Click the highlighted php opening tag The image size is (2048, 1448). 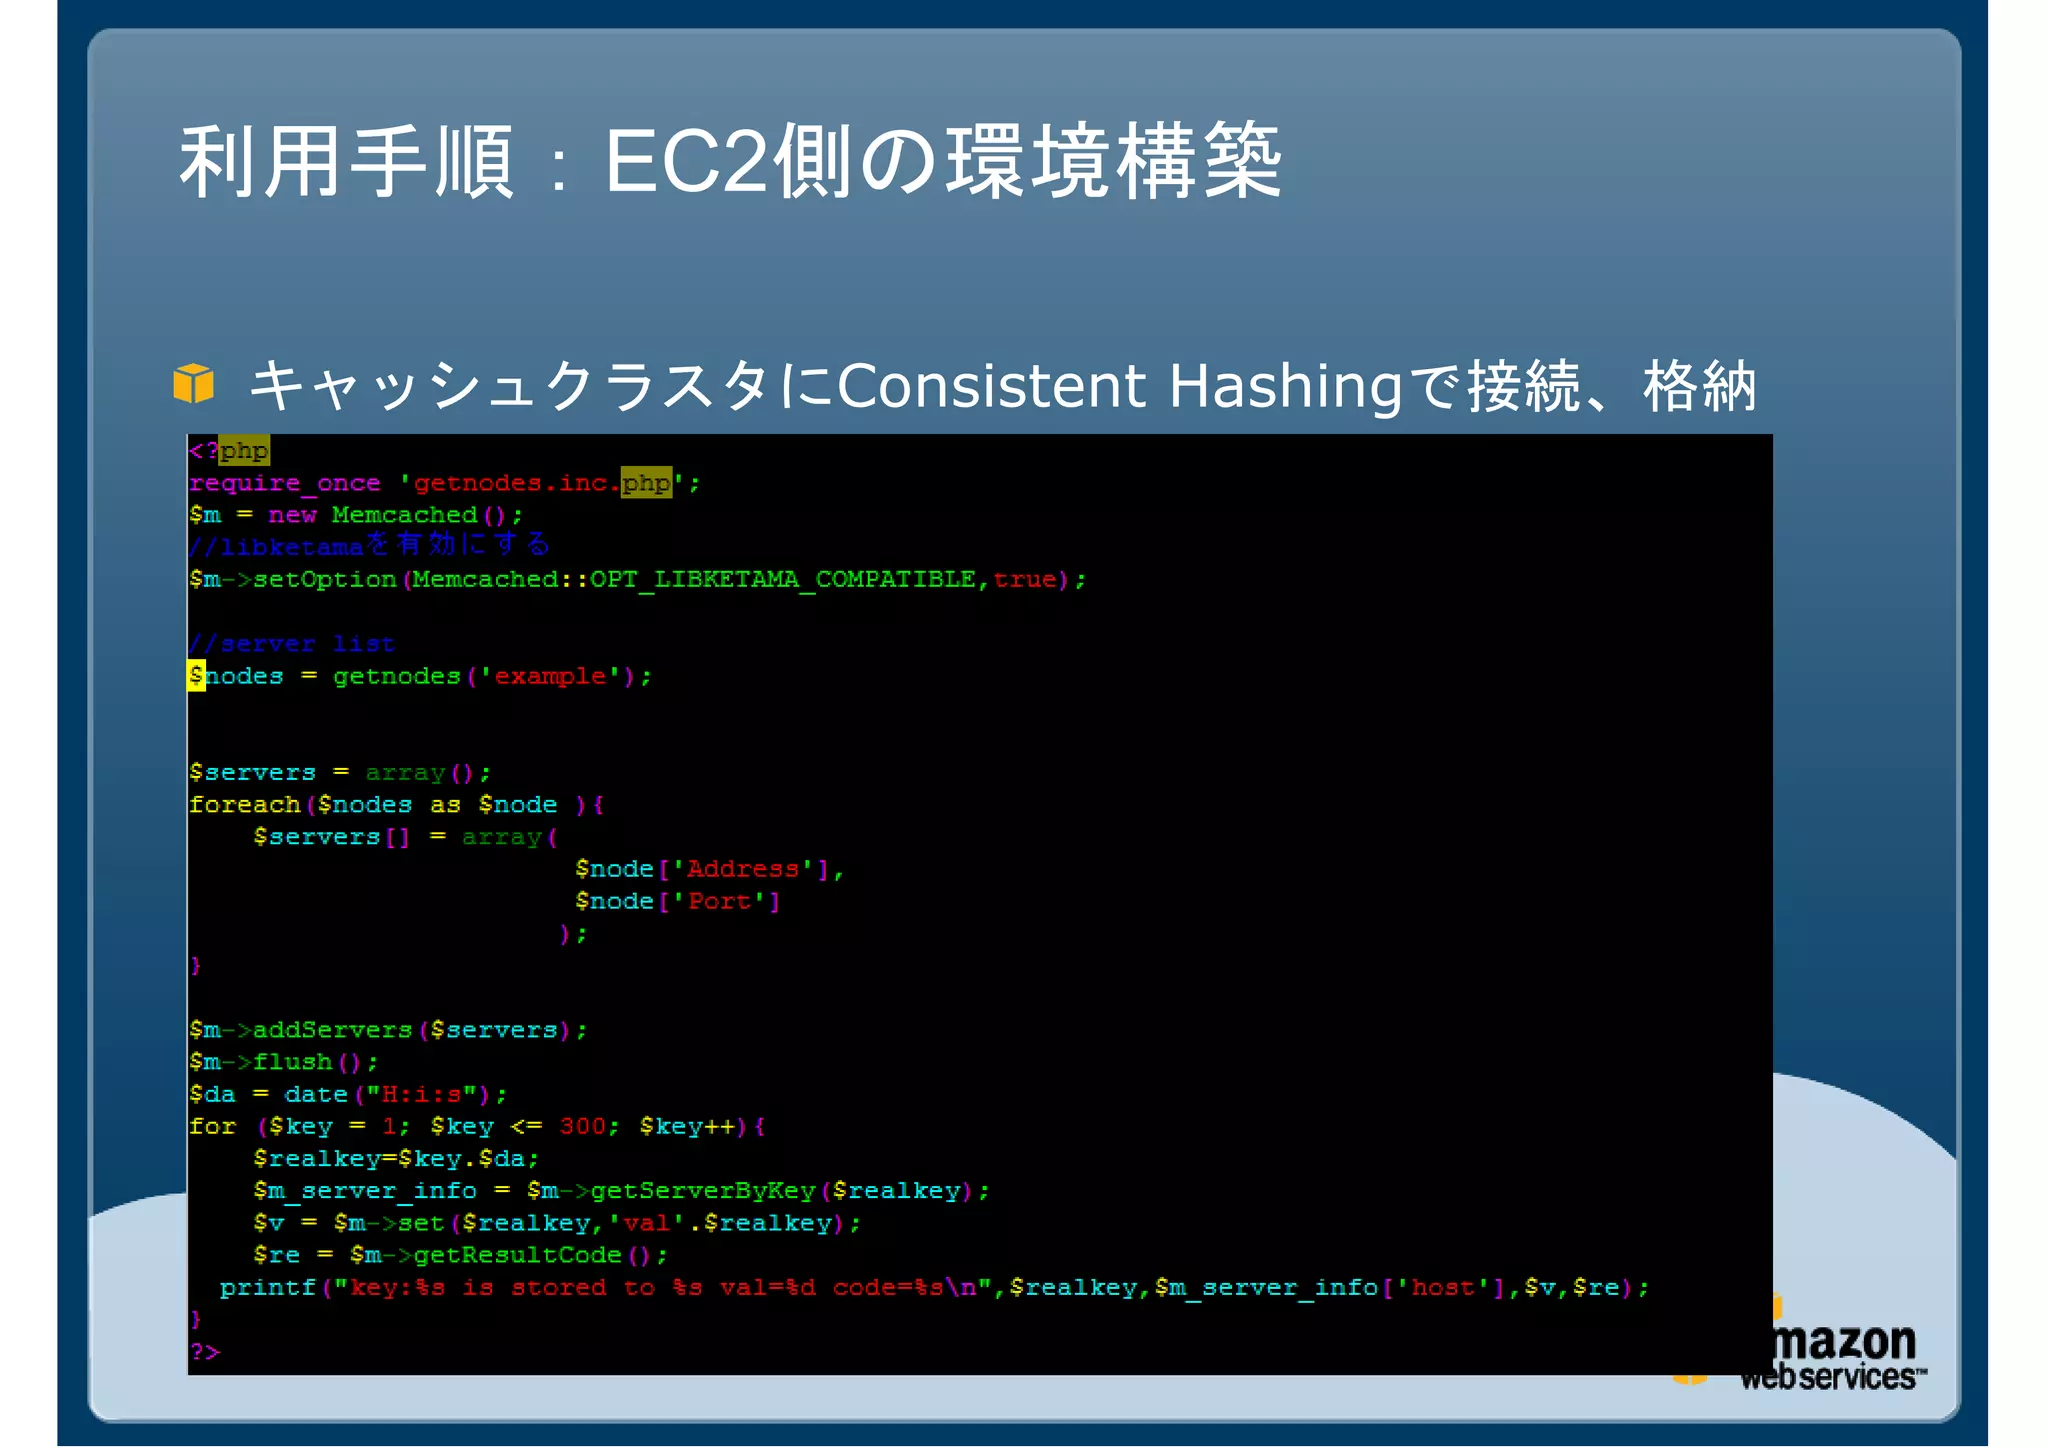(x=243, y=451)
